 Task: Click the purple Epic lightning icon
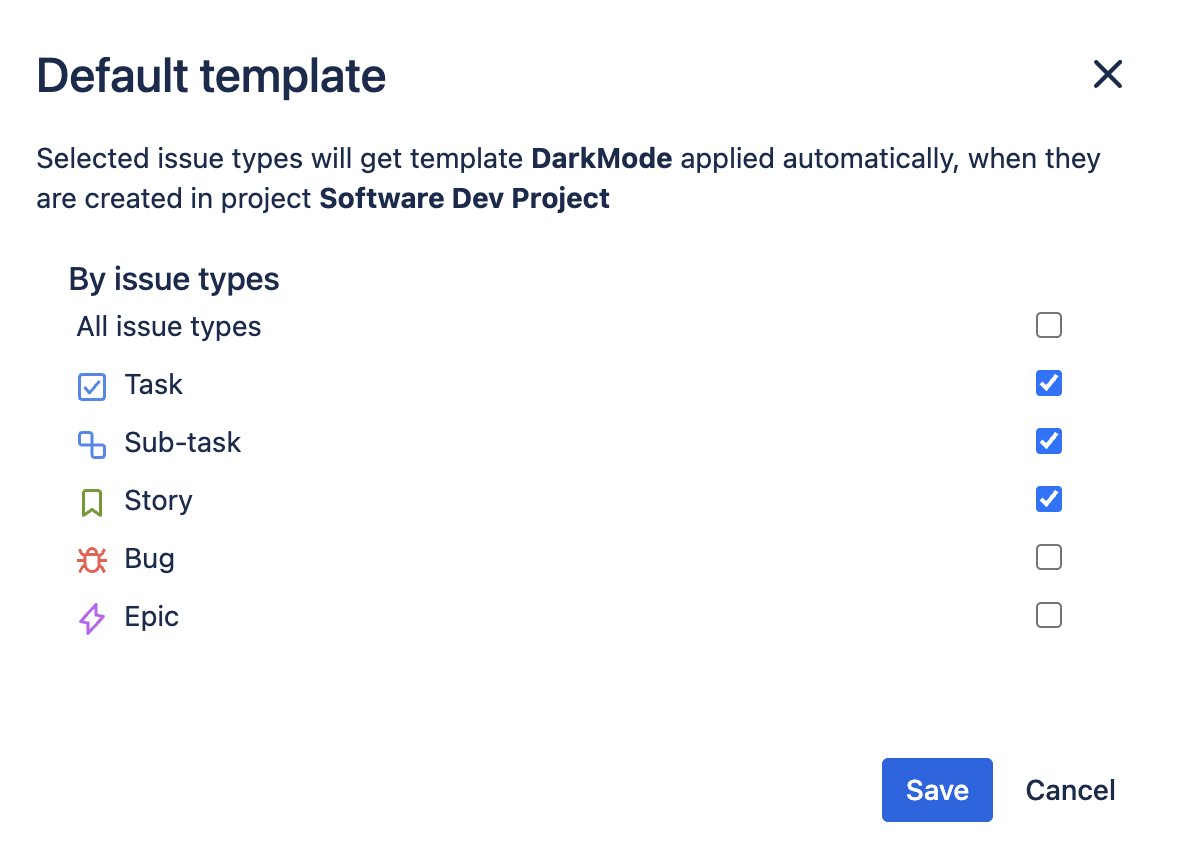pyautogui.click(x=91, y=618)
